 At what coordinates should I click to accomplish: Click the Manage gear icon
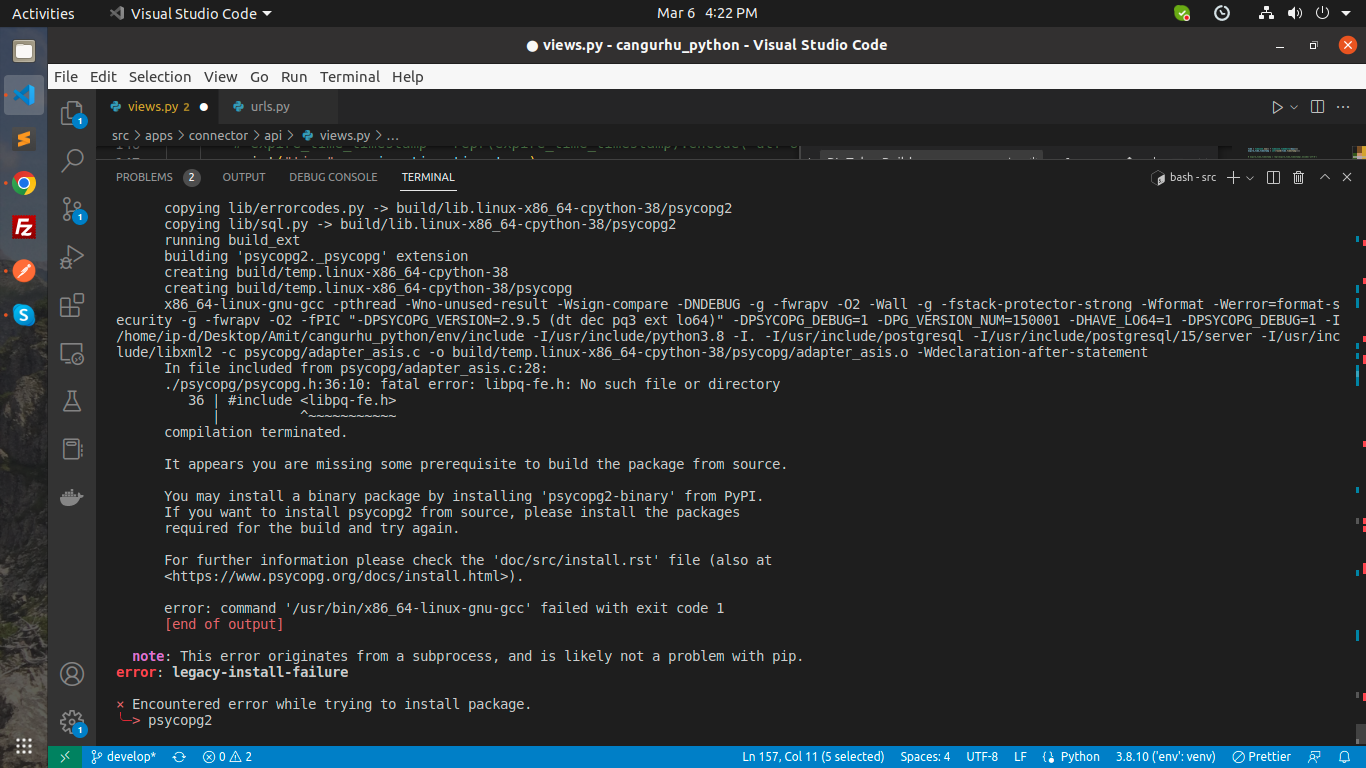72,721
